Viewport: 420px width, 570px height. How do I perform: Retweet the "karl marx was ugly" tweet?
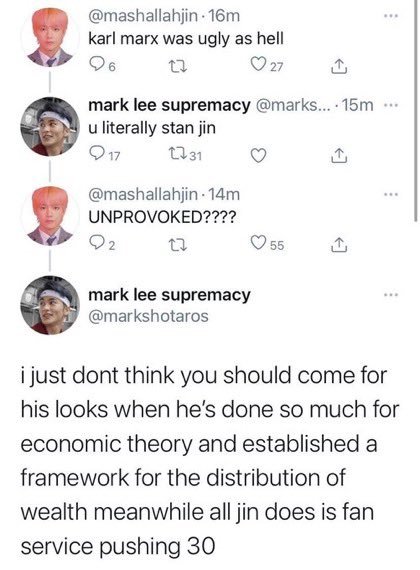179,66
